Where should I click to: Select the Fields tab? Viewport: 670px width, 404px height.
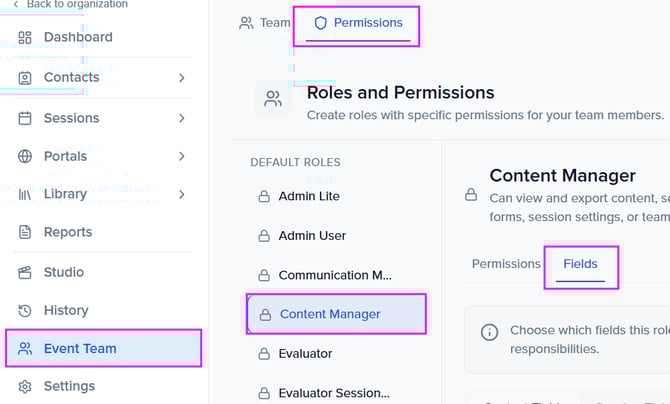pyautogui.click(x=580, y=264)
